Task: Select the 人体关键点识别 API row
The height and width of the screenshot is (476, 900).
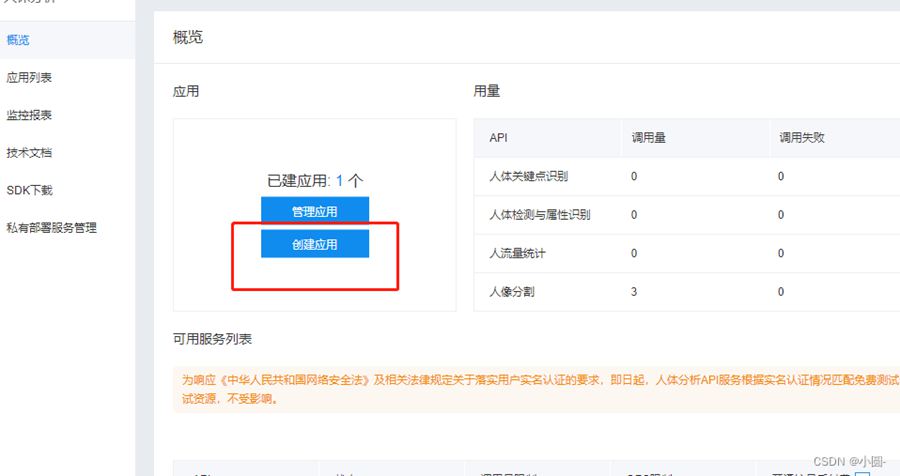Action: click(x=528, y=176)
